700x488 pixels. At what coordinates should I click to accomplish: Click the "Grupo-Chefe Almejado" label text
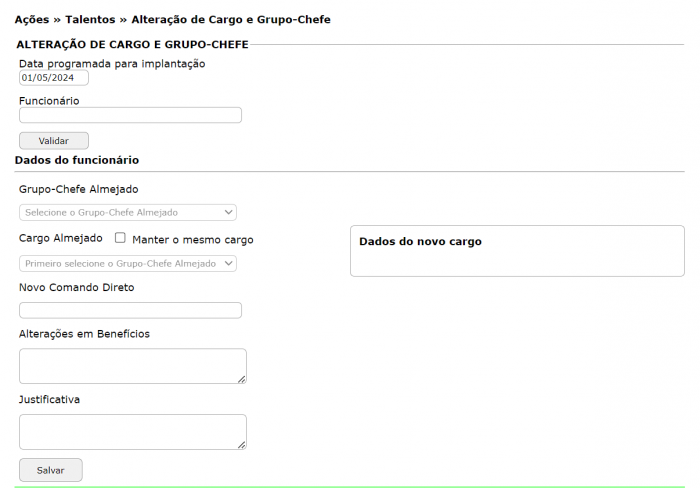click(79, 189)
